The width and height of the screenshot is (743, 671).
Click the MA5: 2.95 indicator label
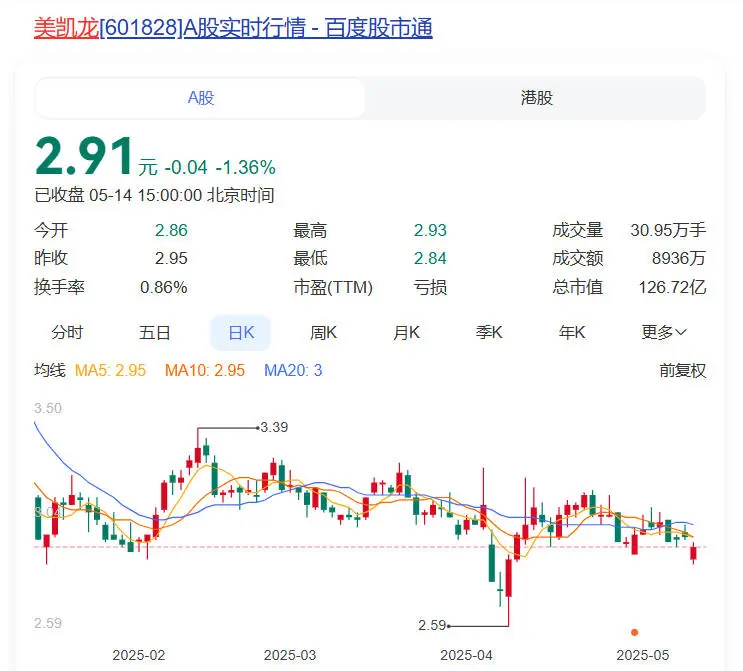tap(110, 370)
